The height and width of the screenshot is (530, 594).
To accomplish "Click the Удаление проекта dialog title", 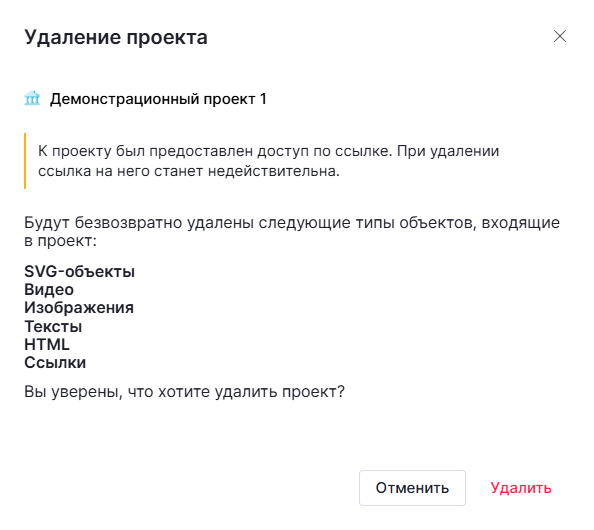I will coord(116,38).
